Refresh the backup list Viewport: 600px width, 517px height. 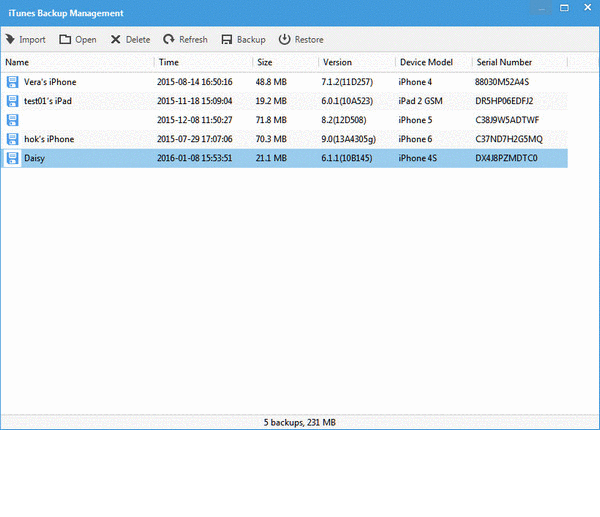coord(169,40)
